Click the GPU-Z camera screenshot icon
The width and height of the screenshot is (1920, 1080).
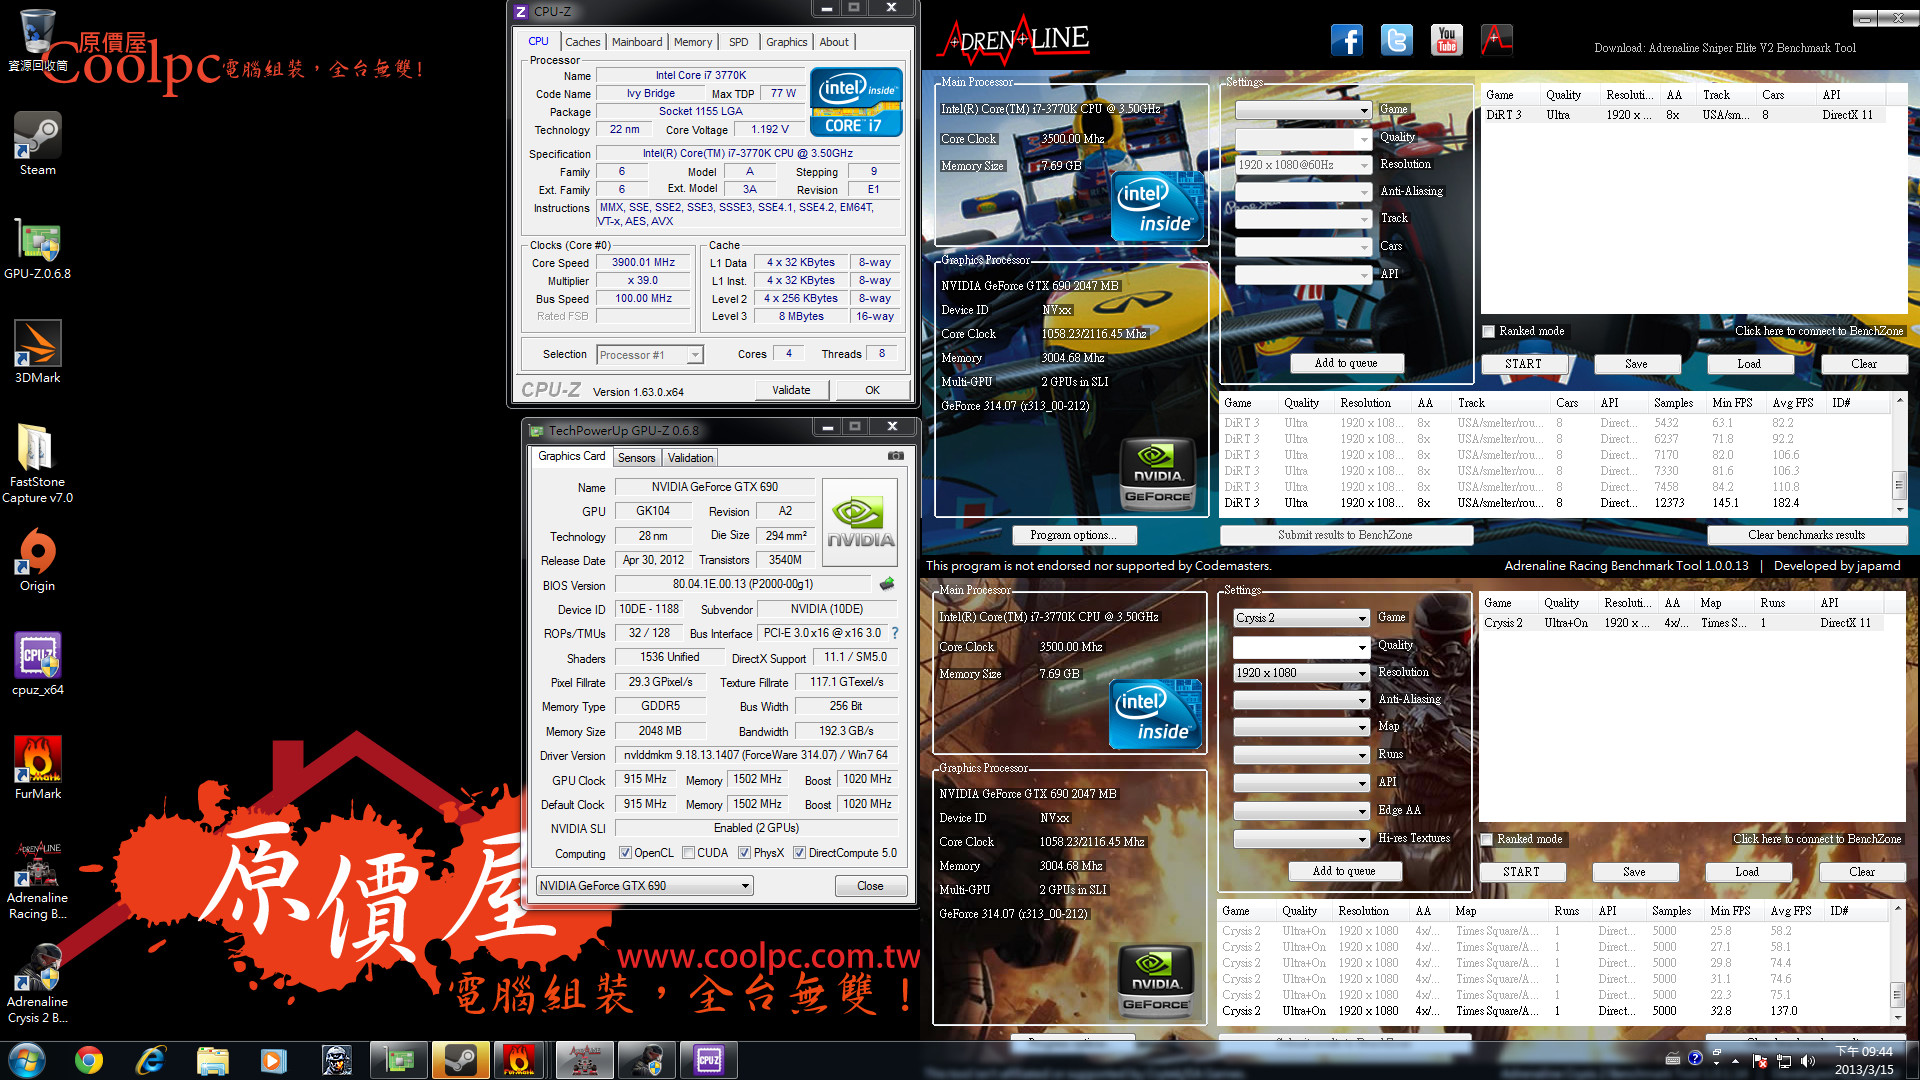896,456
